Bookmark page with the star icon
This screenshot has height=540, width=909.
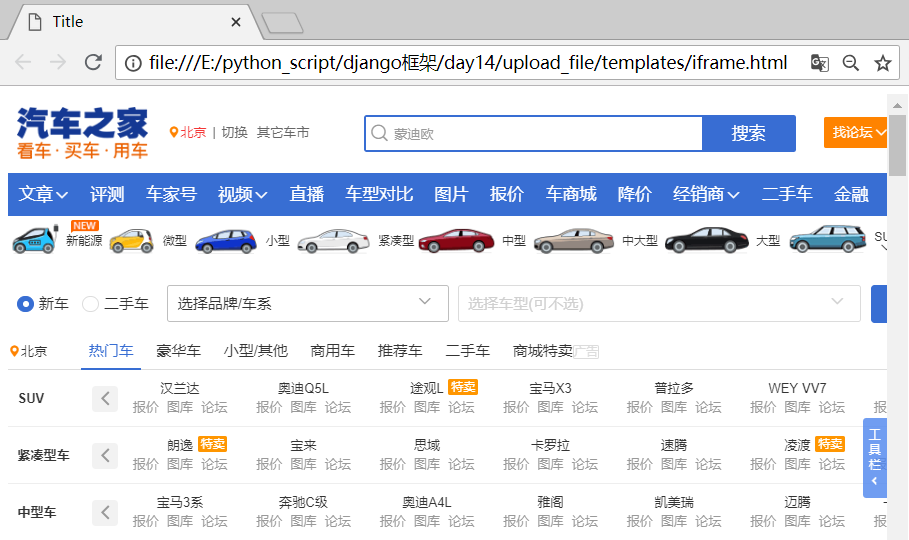tap(882, 63)
